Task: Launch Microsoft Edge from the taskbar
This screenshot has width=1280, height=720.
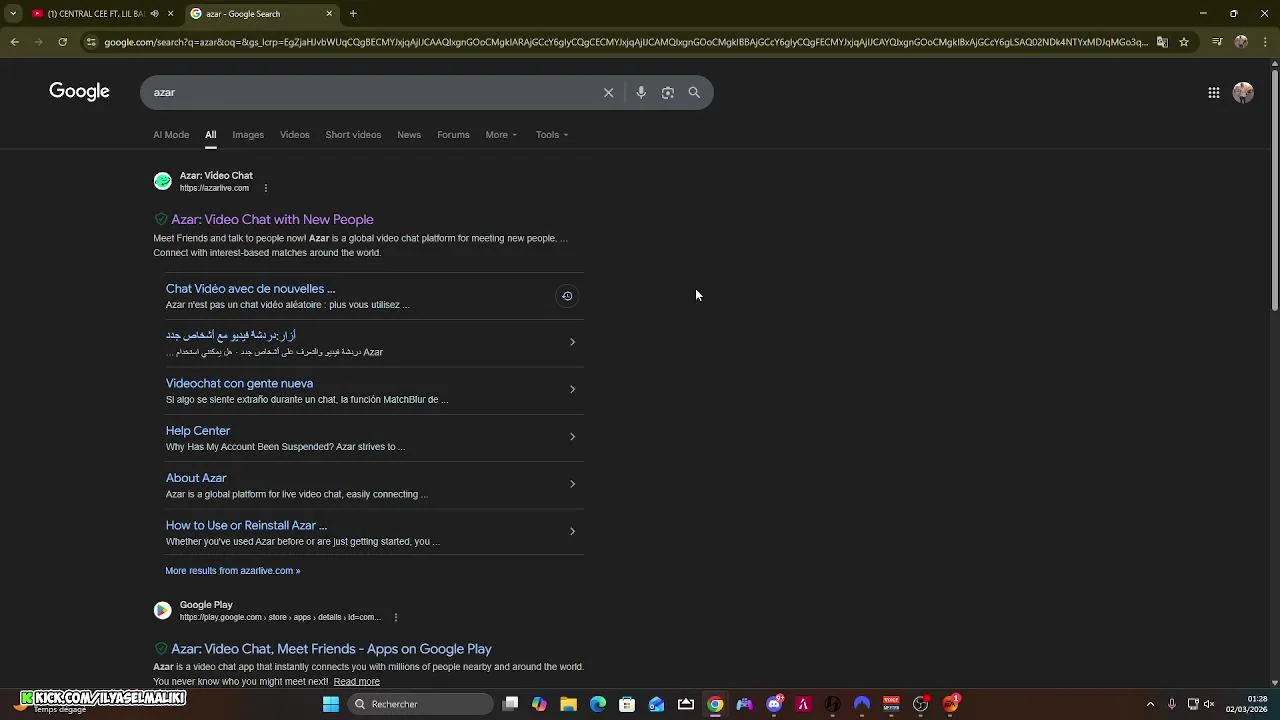Action: point(598,704)
